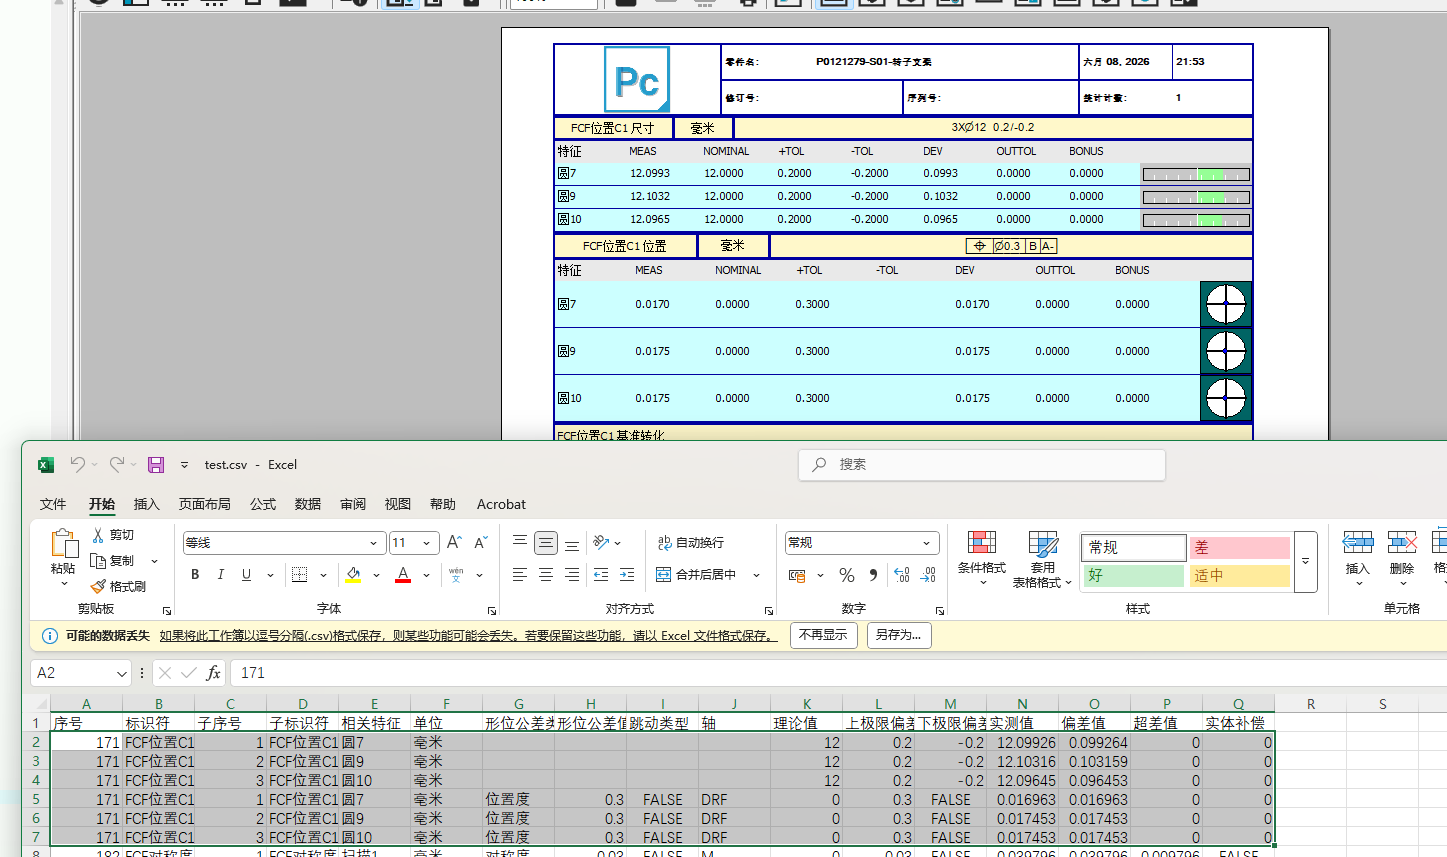This screenshot has height=857, width=1447.
Task: Open the Acrobat ribbon tab
Action: (501, 504)
